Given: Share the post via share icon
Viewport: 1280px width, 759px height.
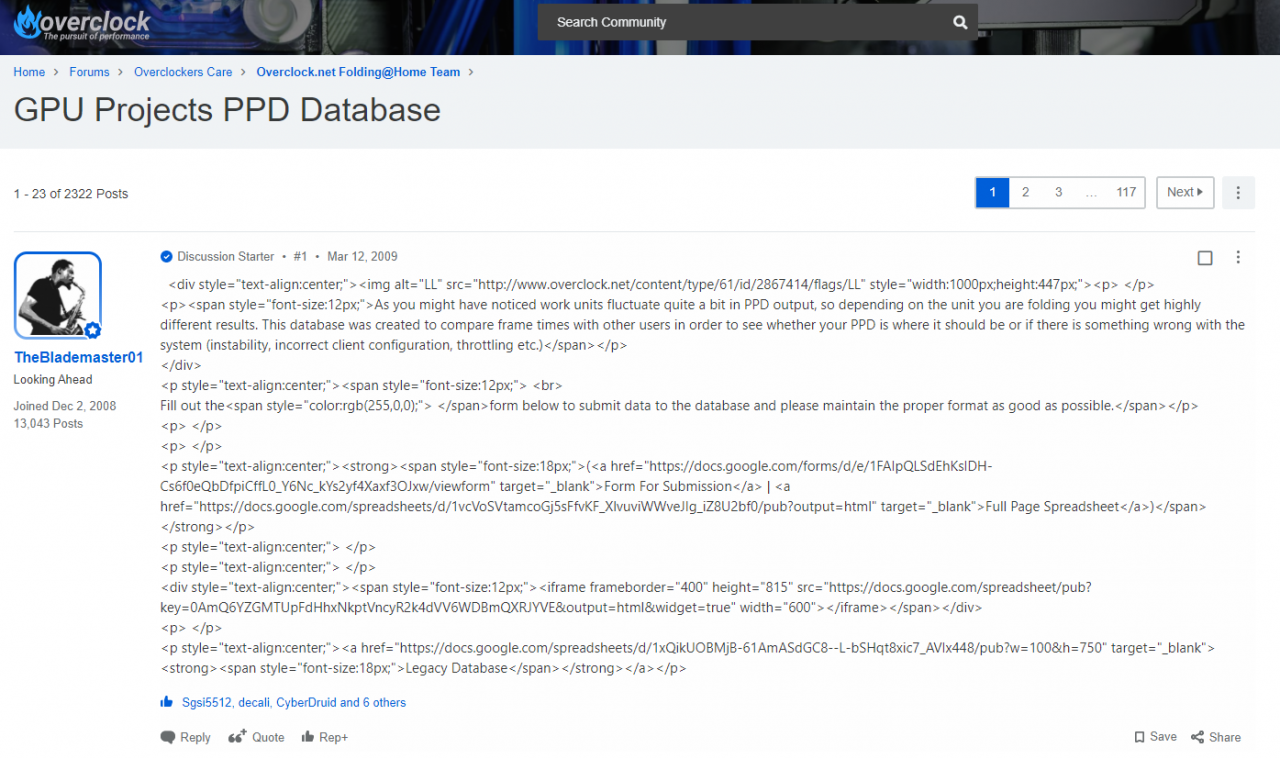Looking at the screenshot, I should (x=1197, y=737).
